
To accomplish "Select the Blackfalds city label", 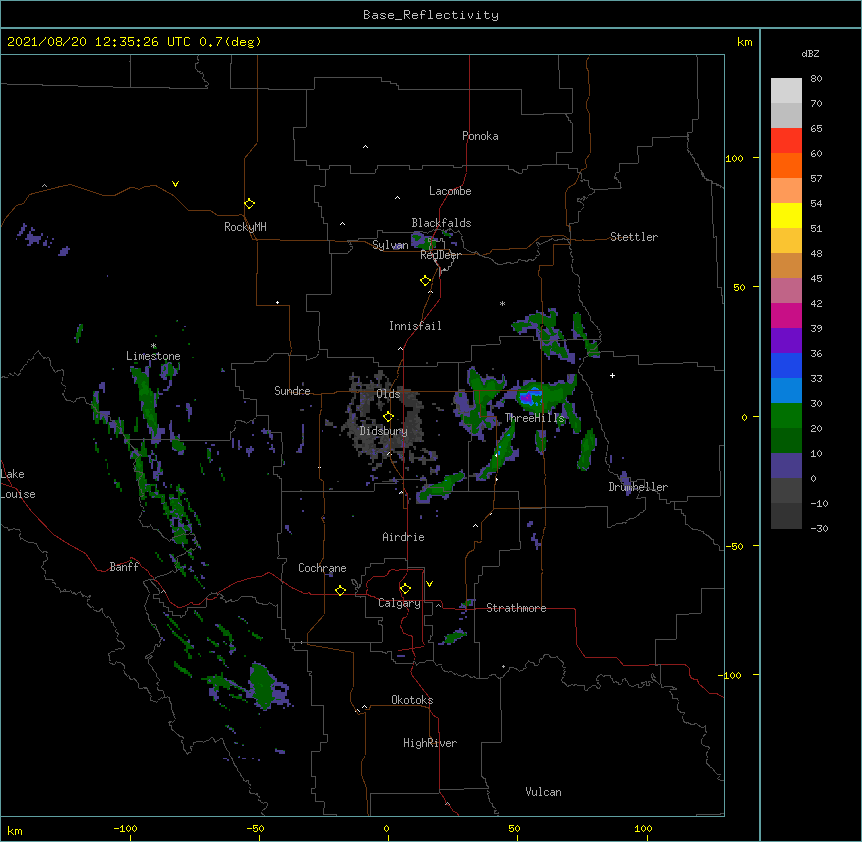I will click(x=441, y=223).
